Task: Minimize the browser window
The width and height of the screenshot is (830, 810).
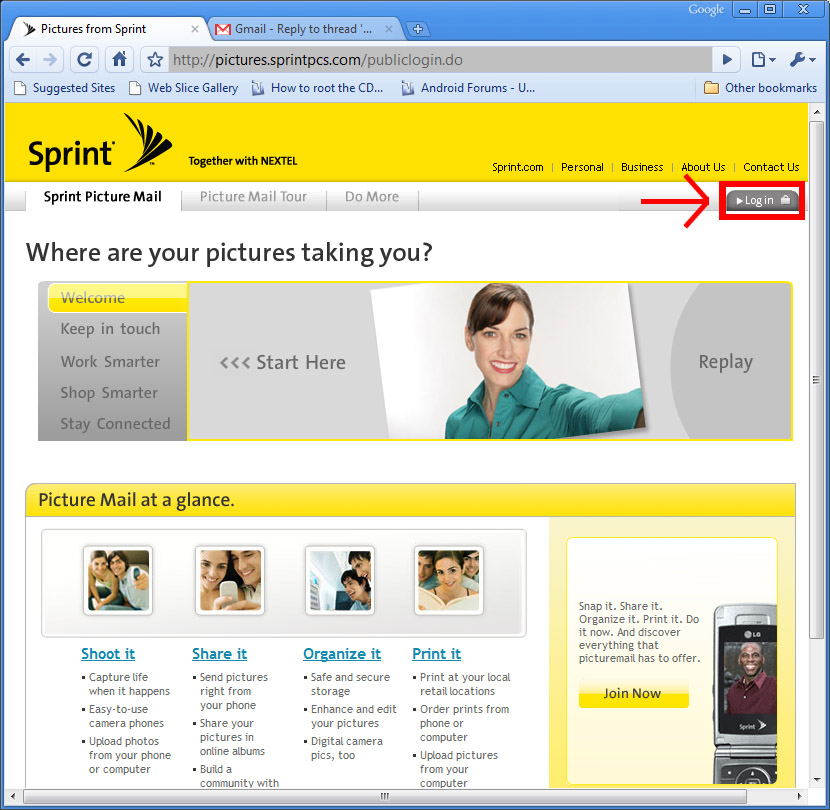Action: coord(745,10)
